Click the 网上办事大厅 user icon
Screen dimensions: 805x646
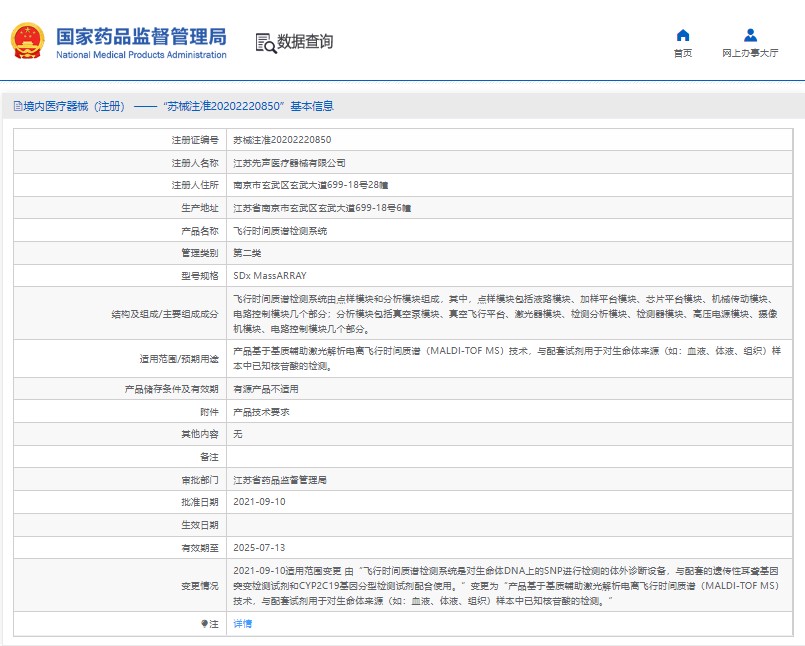(750, 36)
